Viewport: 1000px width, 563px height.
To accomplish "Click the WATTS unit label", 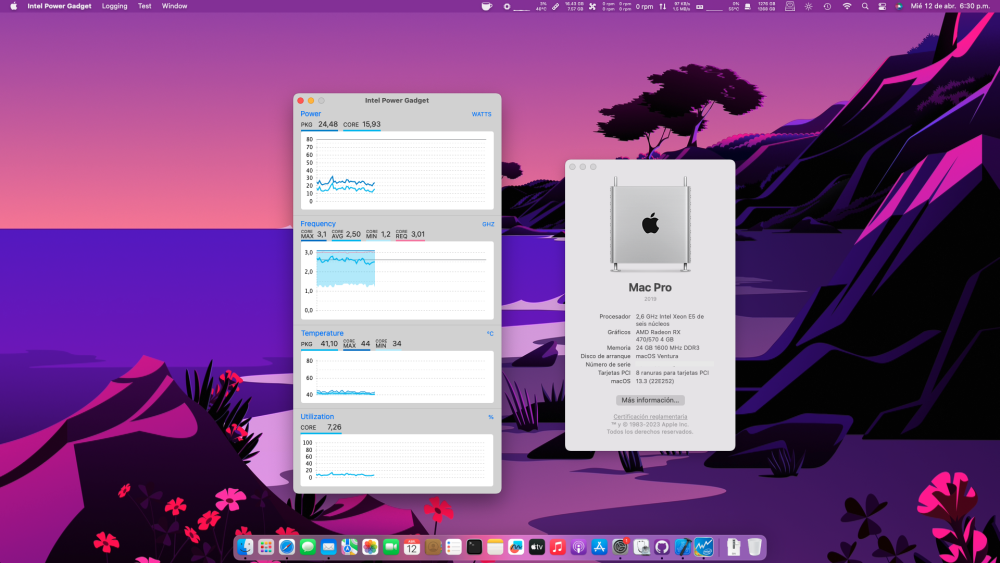I will pos(482,114).
